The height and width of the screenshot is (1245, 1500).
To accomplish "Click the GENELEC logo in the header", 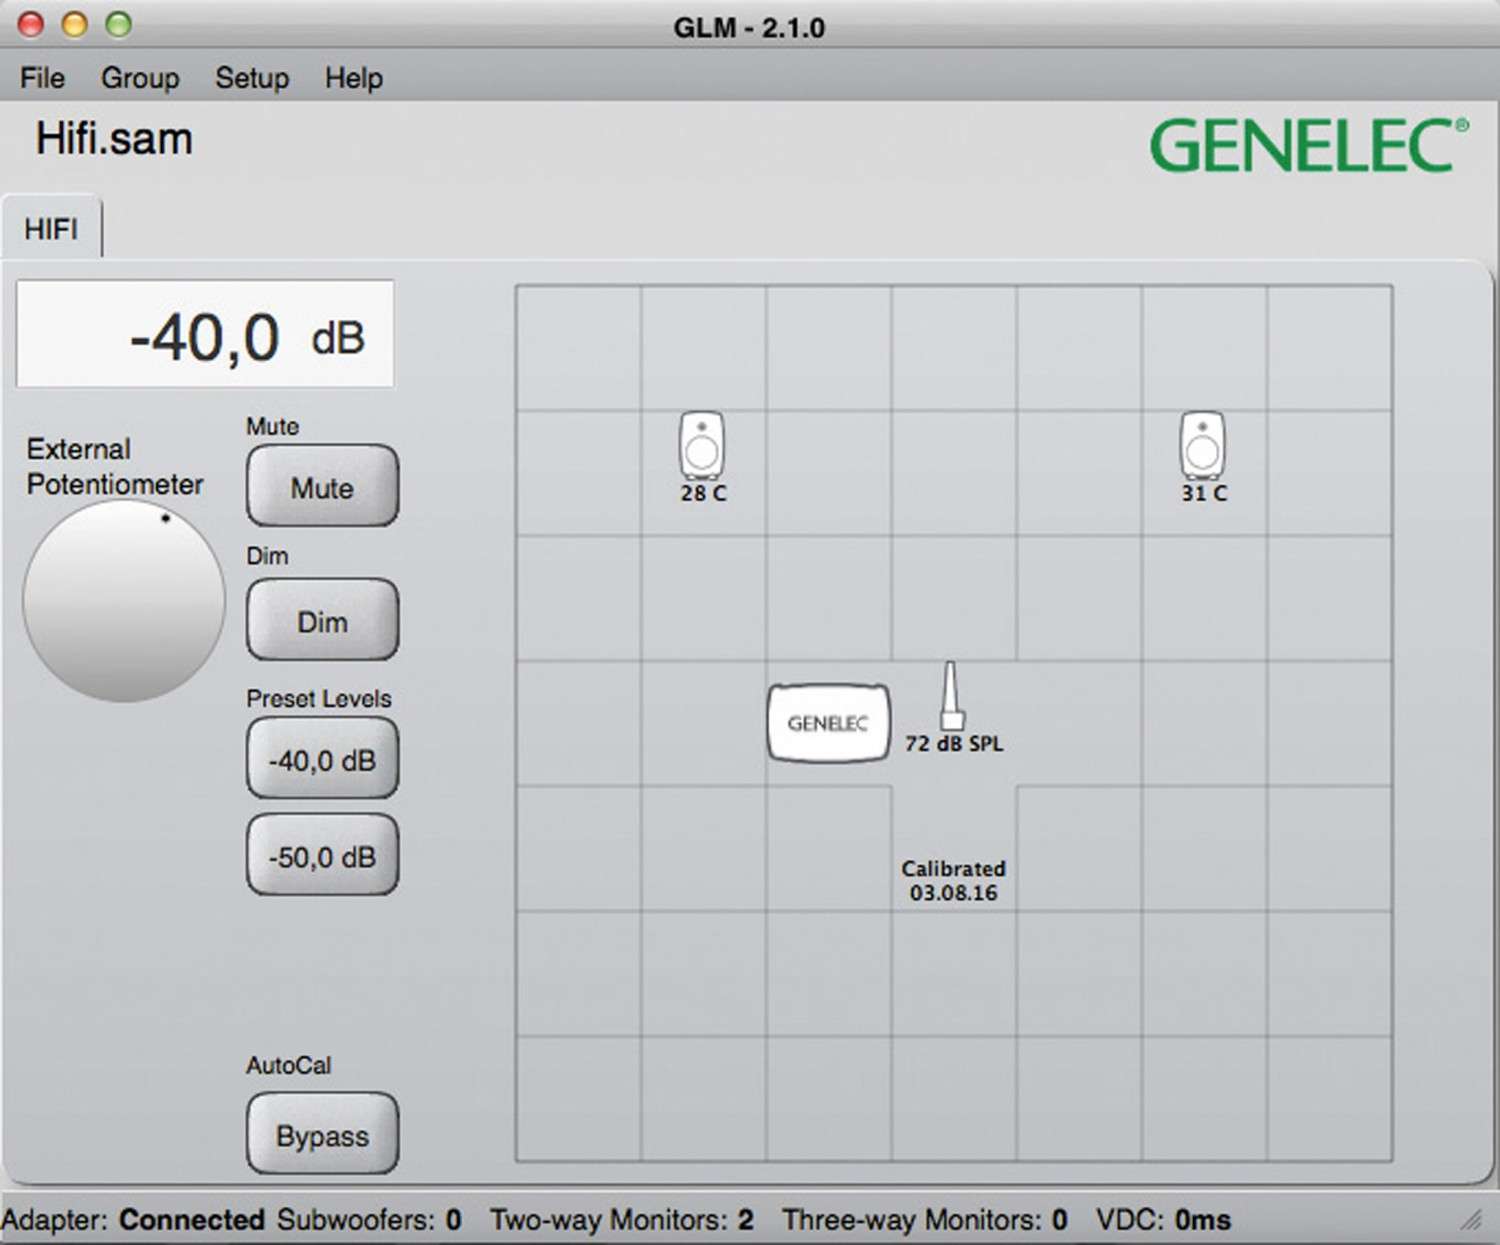I will tap(1309, 146).
